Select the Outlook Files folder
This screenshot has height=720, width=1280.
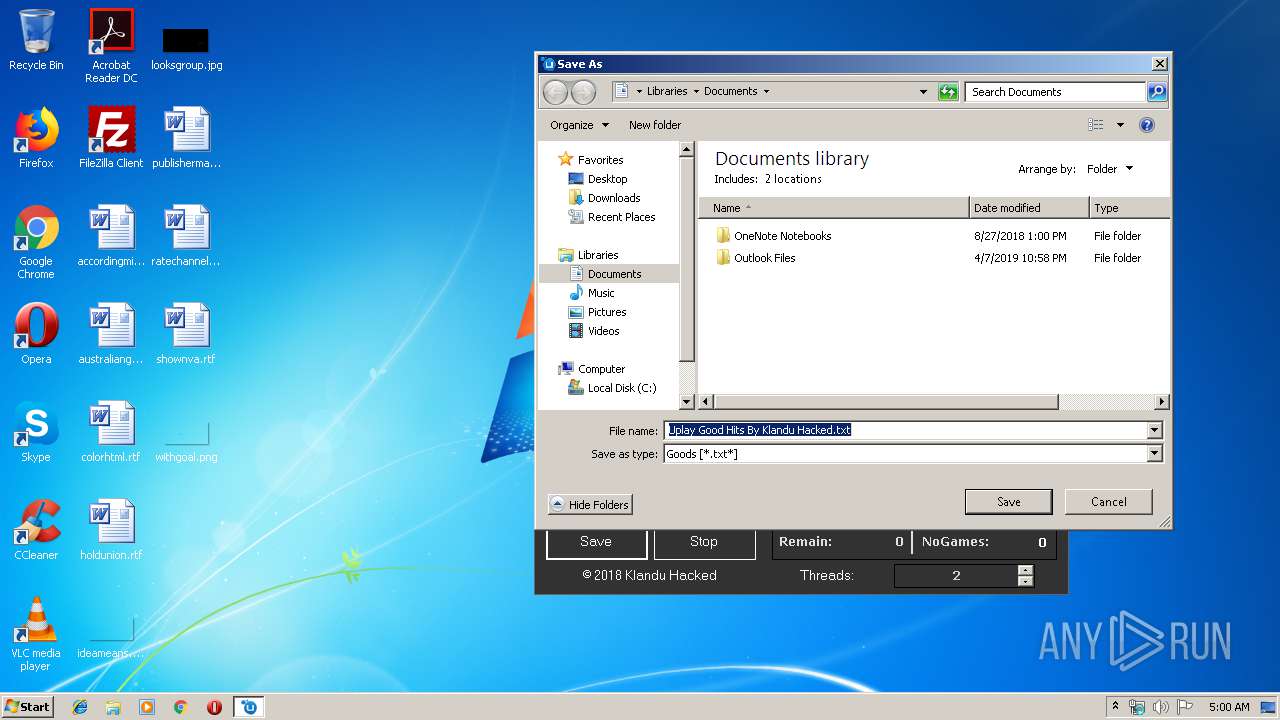(x=756, y=258)
